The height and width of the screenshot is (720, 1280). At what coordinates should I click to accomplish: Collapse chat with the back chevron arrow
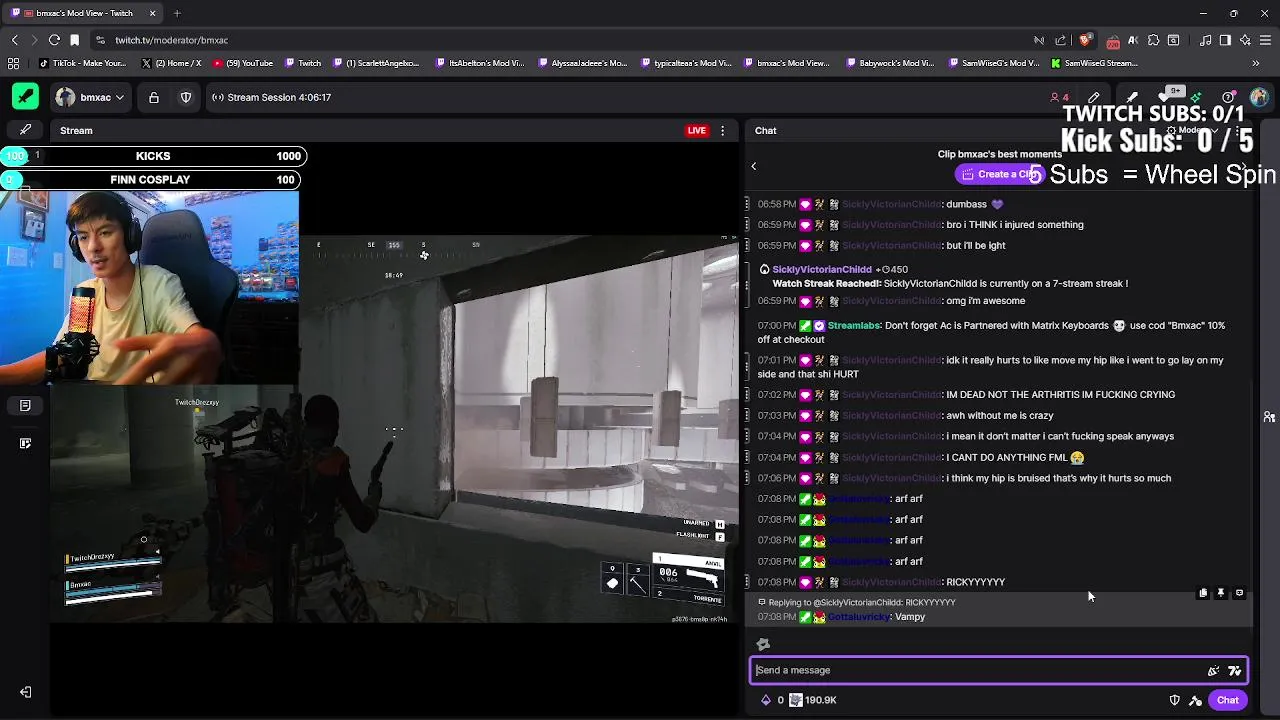(754, 166)
